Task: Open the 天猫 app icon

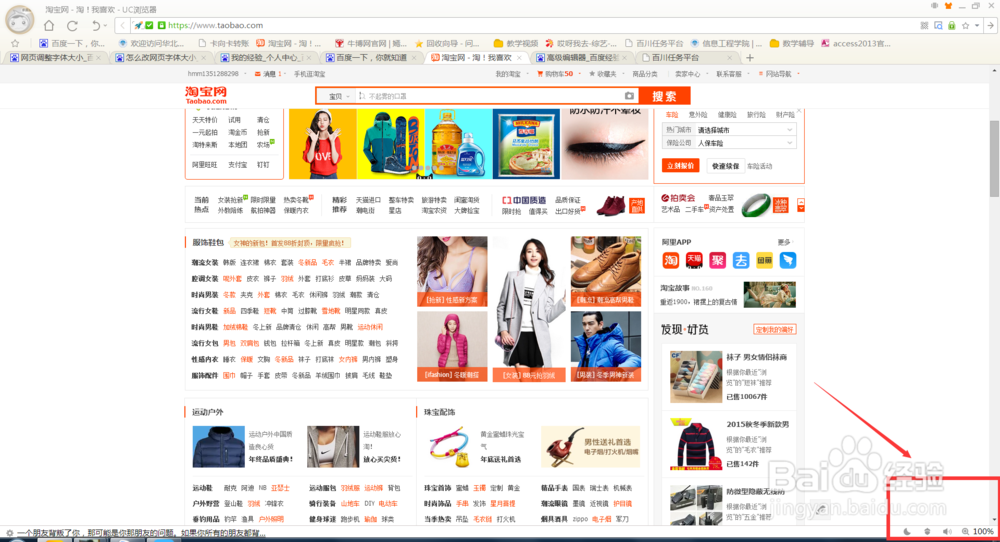Action: click(x=694, y=260)
